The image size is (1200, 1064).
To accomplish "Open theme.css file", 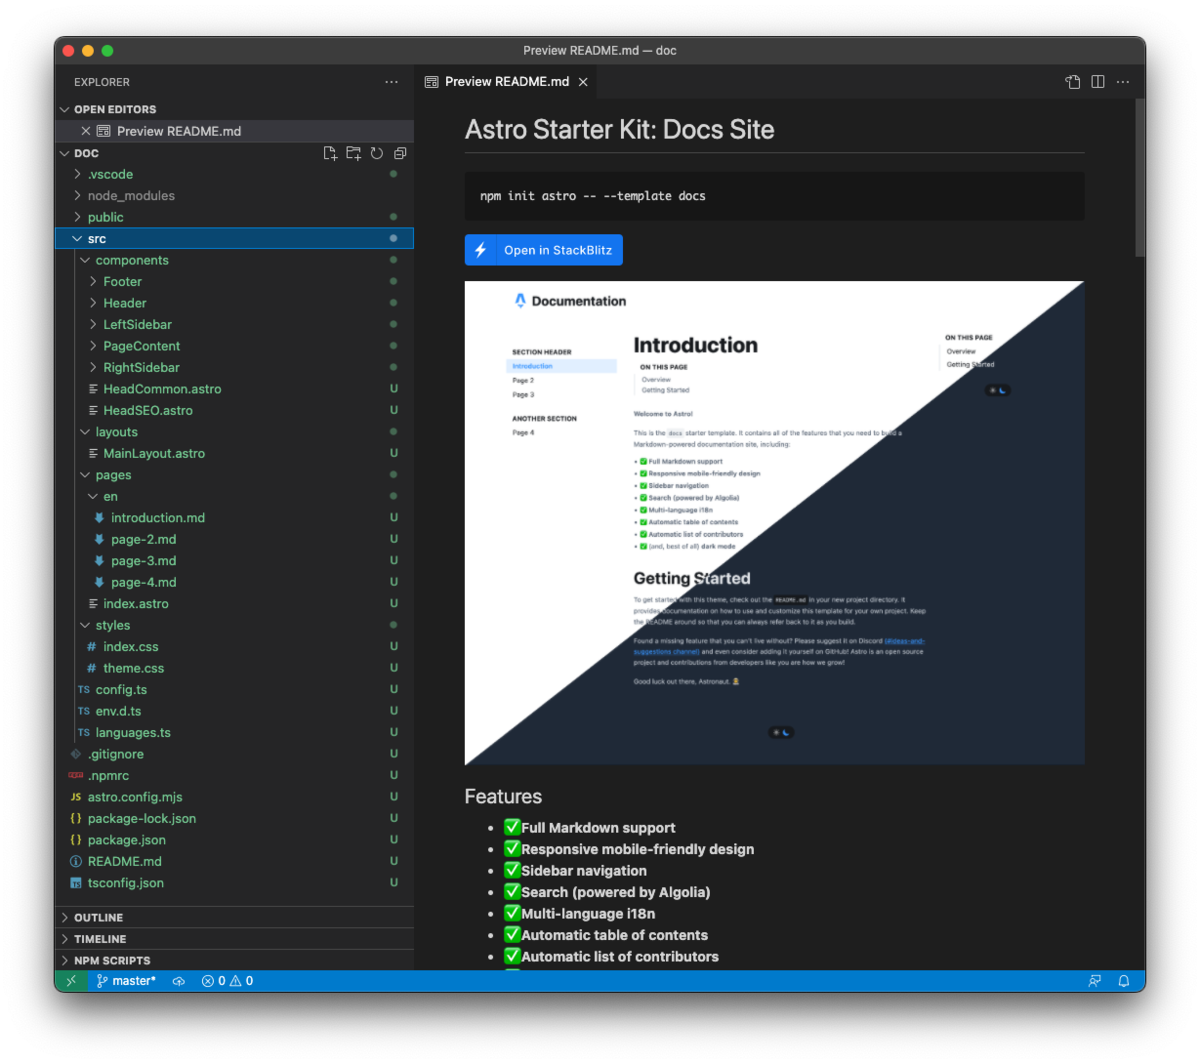I will click(x=234, y=669).
